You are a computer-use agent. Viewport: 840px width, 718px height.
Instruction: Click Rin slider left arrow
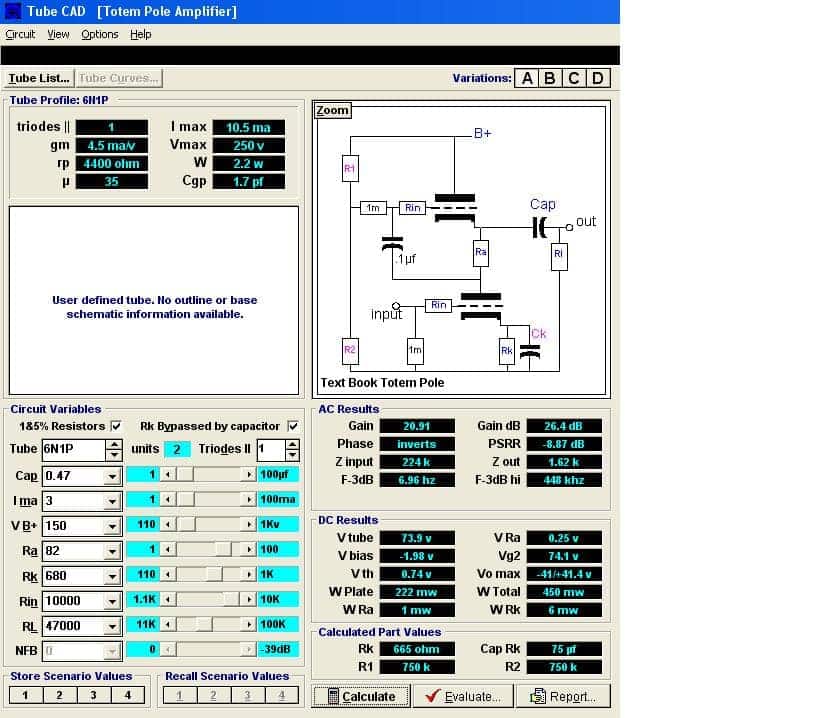click(168, 599)
